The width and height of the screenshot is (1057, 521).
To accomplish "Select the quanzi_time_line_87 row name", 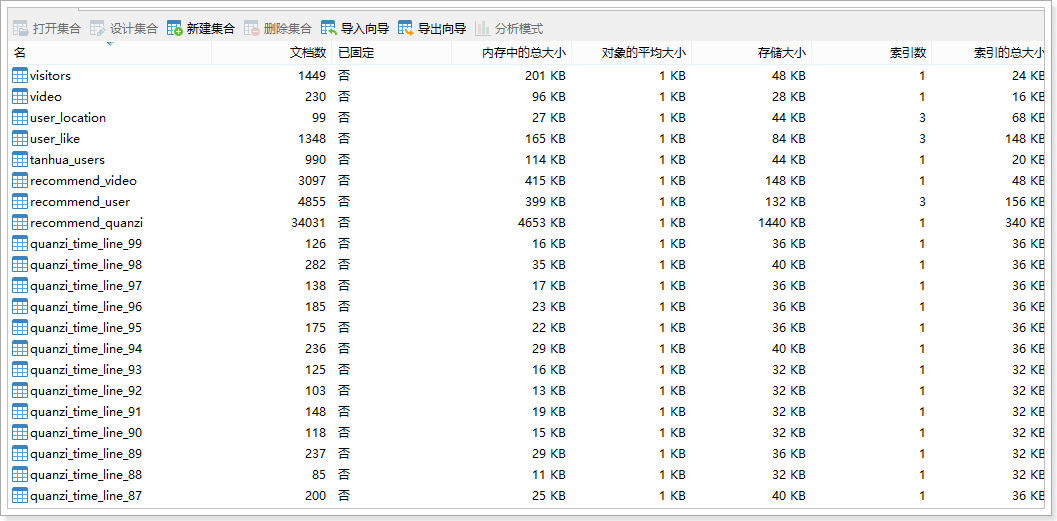I will pos(86,496).
